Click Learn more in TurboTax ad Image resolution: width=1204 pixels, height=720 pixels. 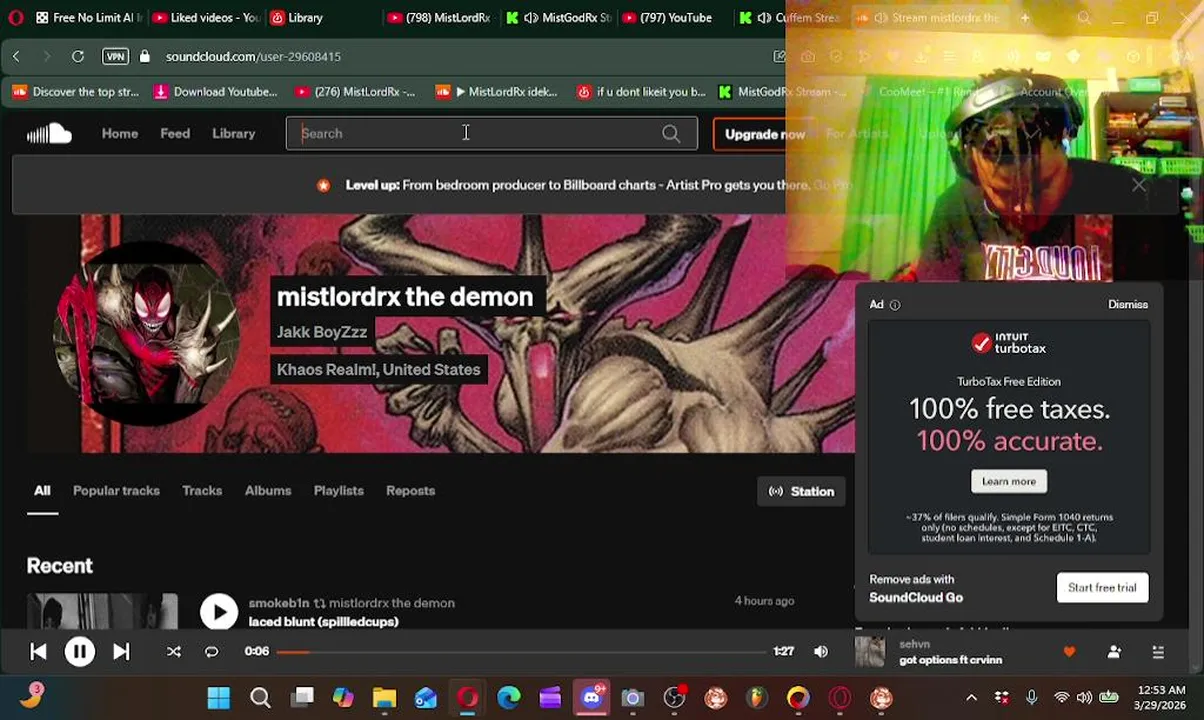1008,481
